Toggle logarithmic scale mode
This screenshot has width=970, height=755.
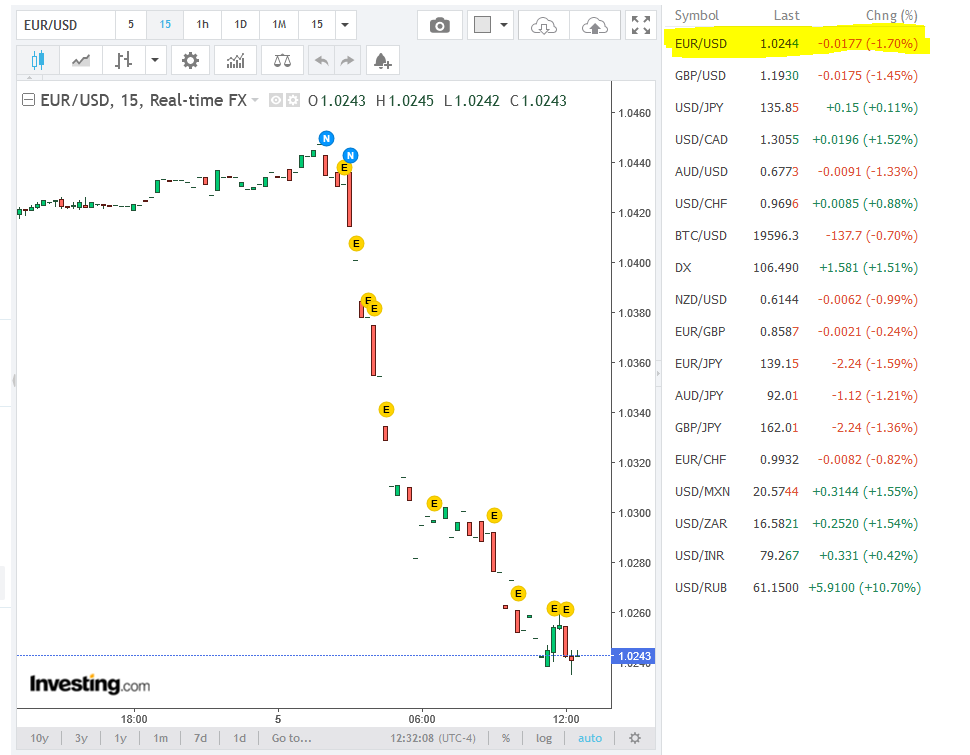544,738
